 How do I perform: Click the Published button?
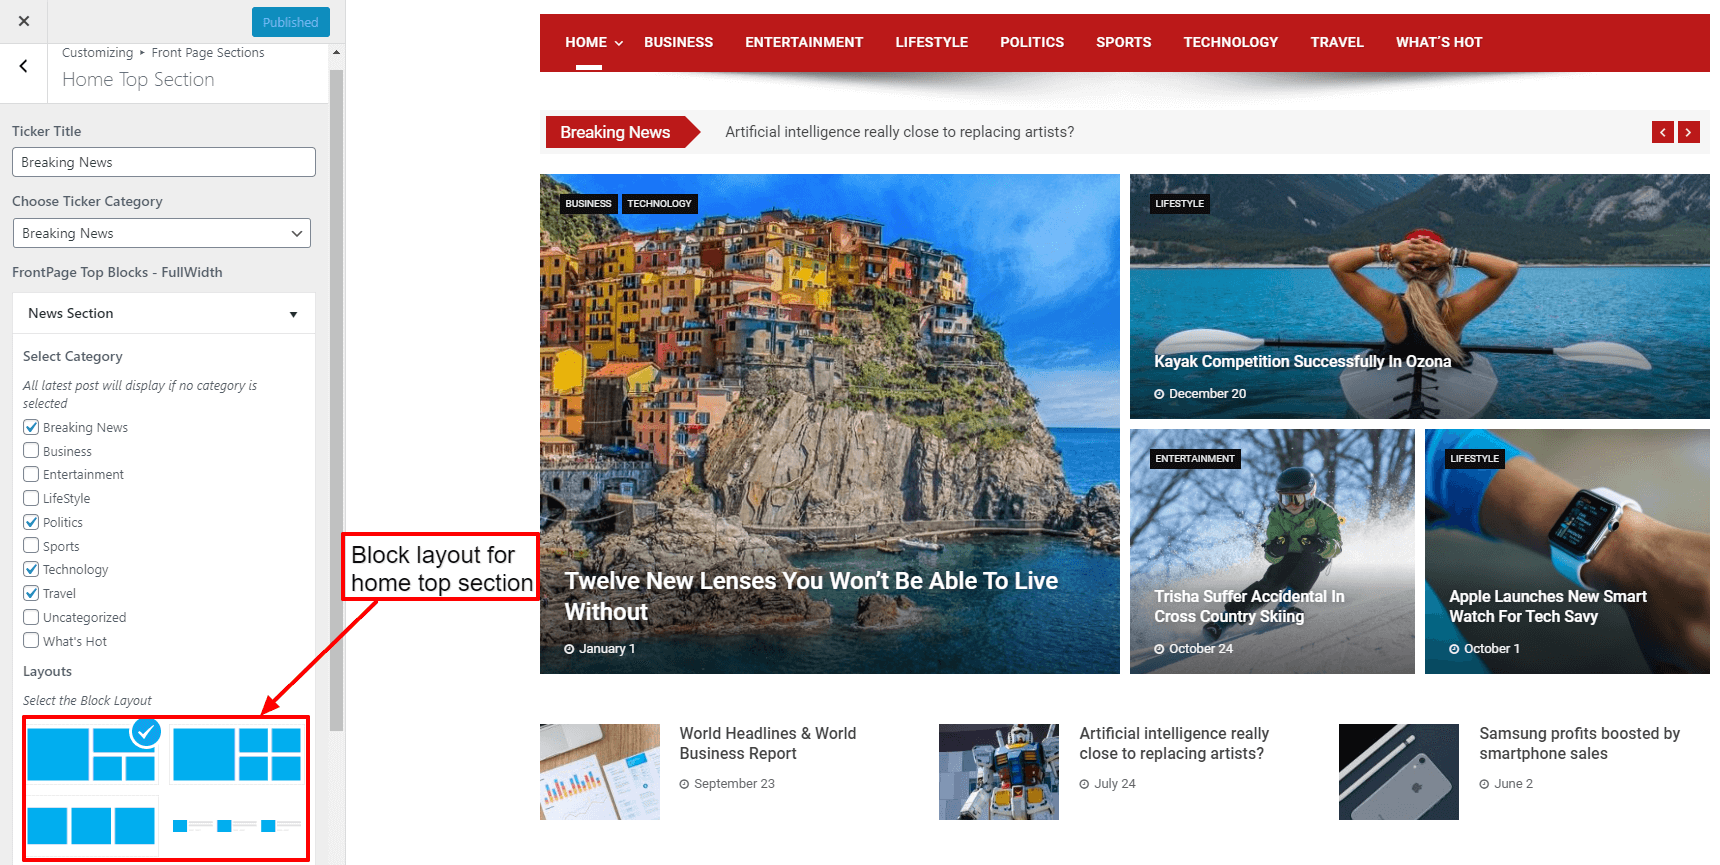(291, 22)
